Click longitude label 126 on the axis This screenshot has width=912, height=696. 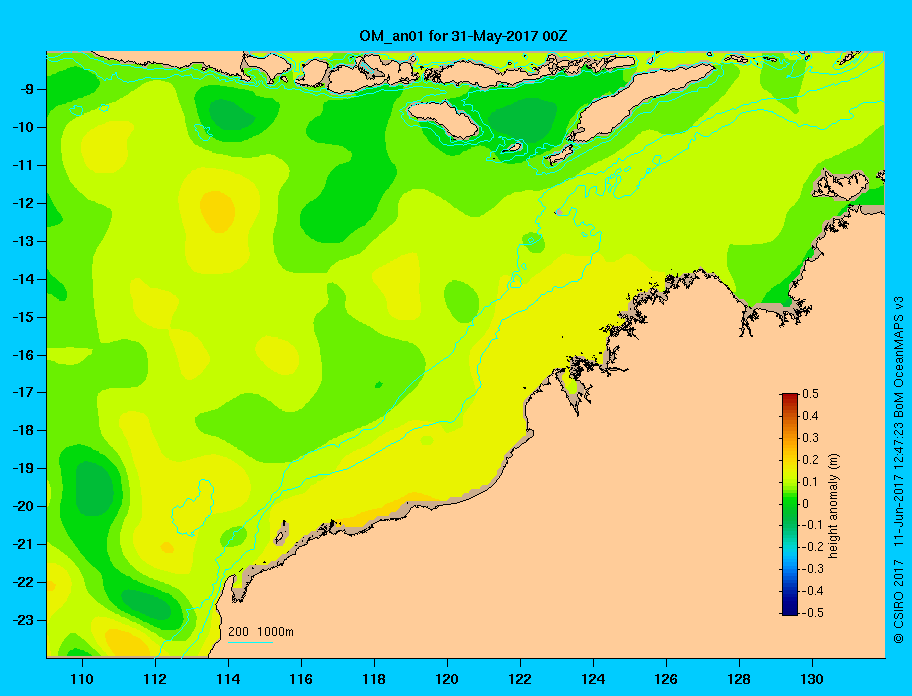[666, 679]
